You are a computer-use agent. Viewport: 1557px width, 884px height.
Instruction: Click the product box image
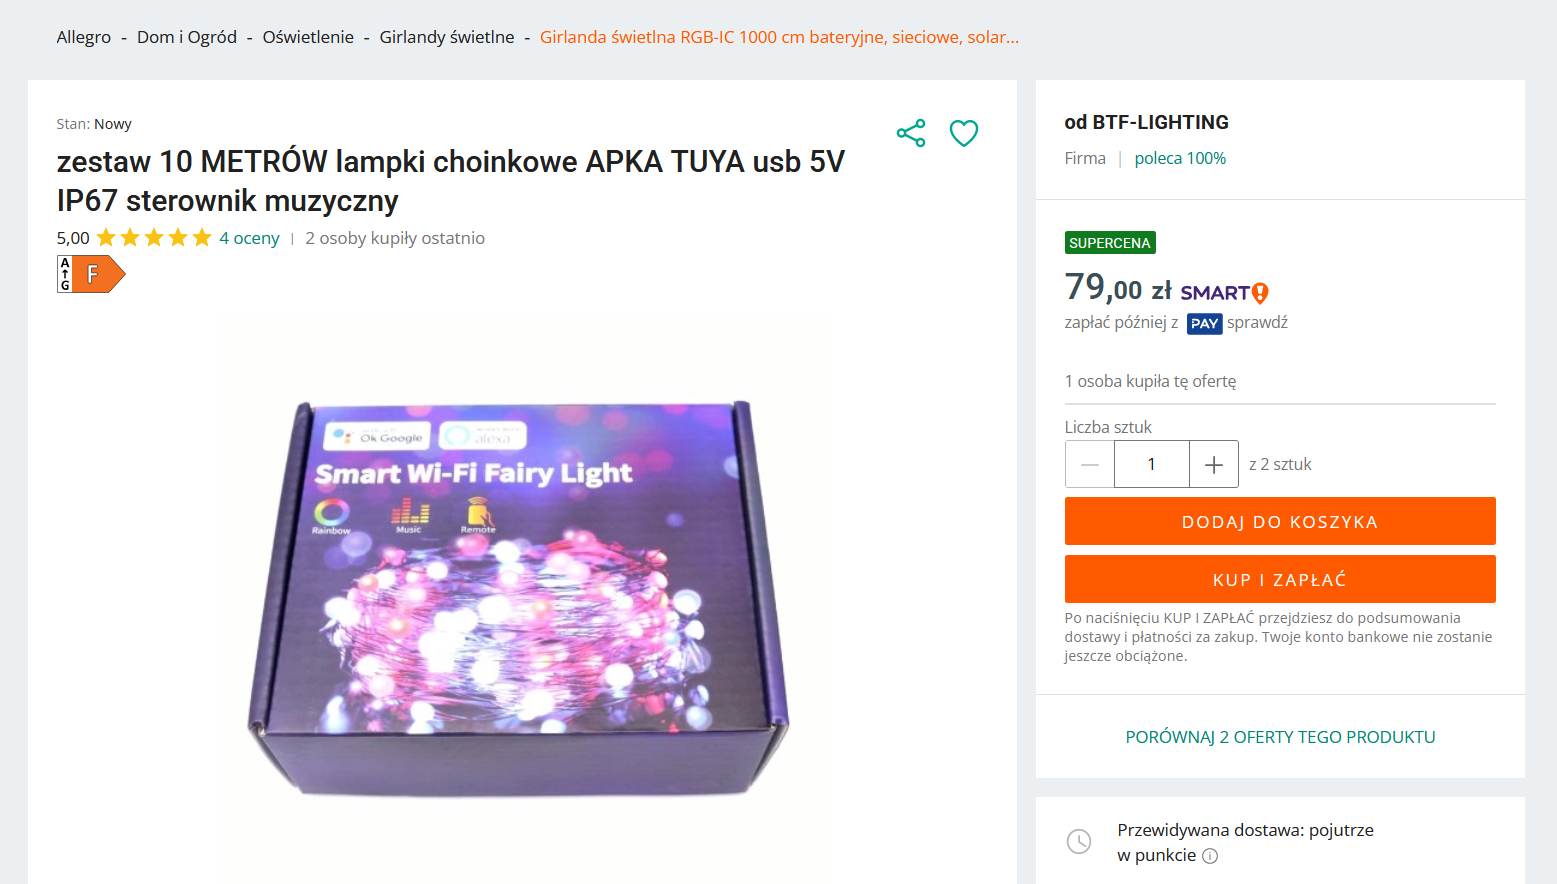(518, 598)
